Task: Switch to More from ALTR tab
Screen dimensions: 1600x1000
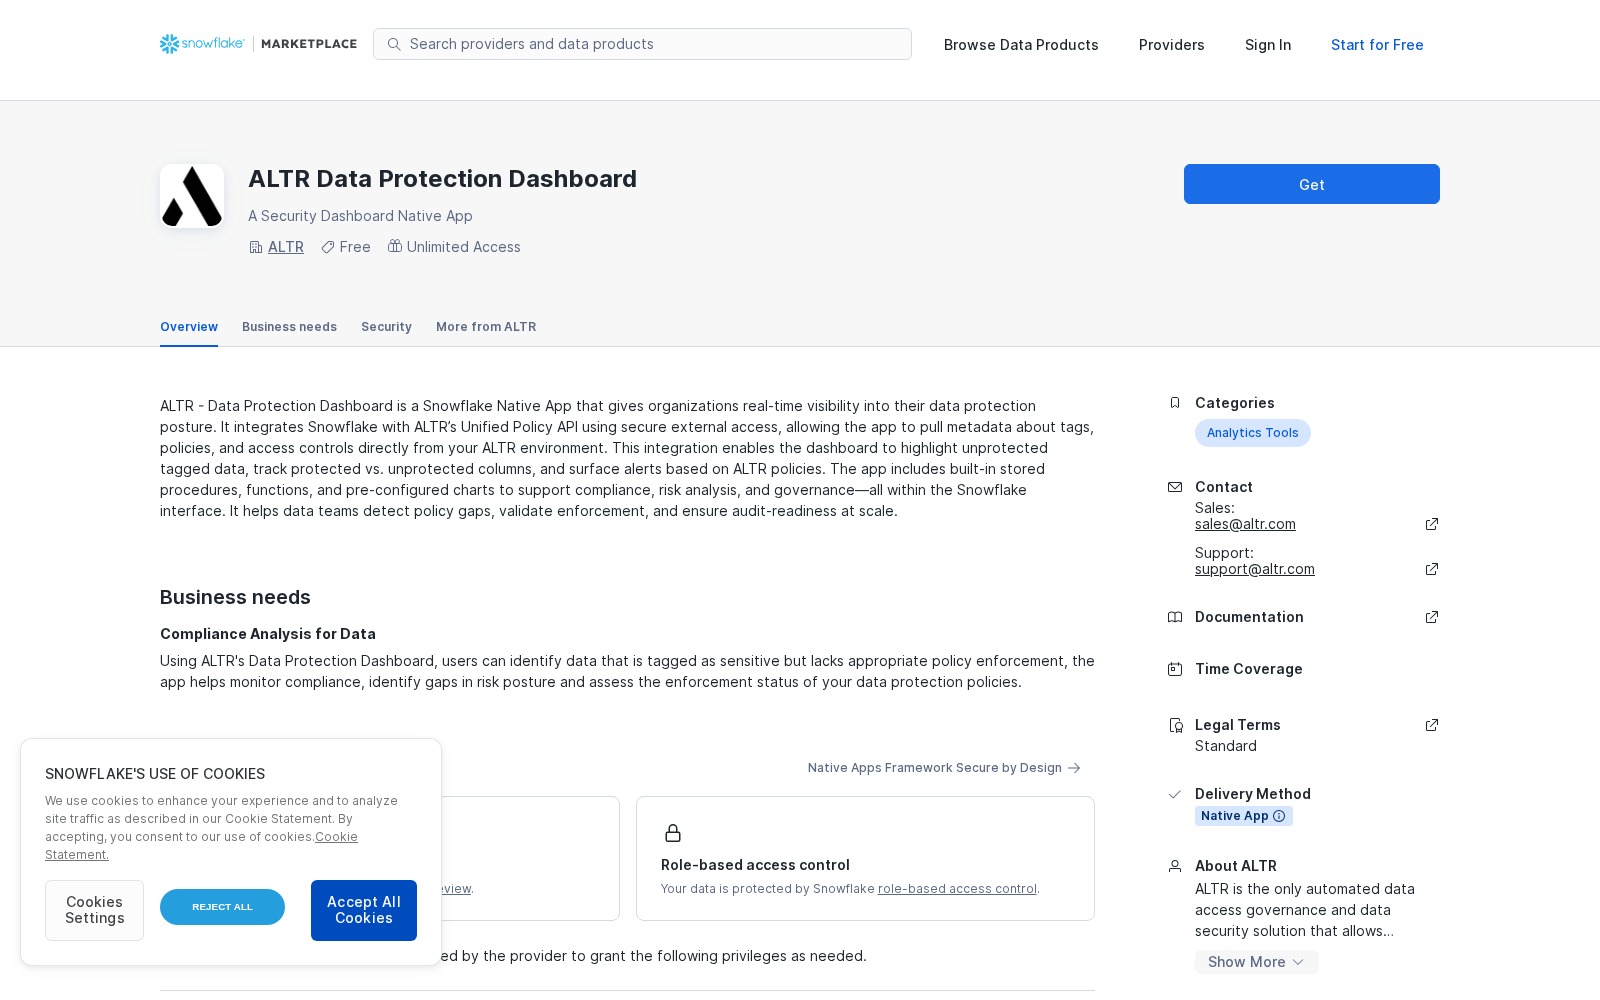Action: 486,327
